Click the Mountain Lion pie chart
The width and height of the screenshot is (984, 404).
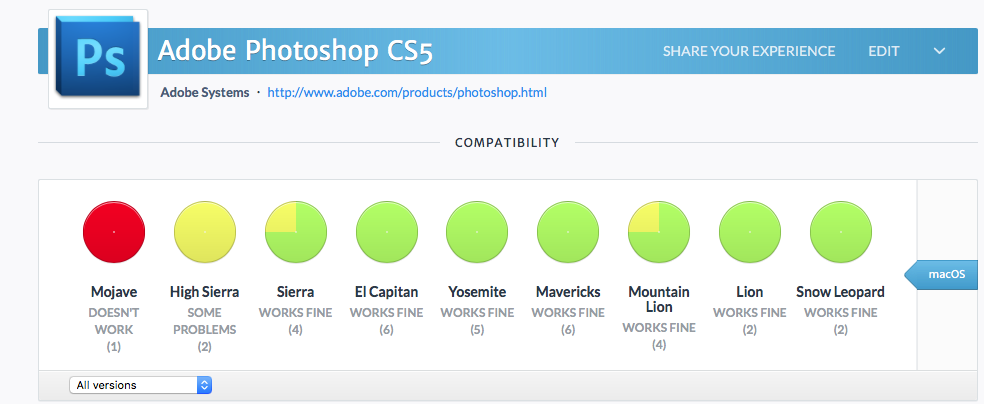[x=659, y=231]
